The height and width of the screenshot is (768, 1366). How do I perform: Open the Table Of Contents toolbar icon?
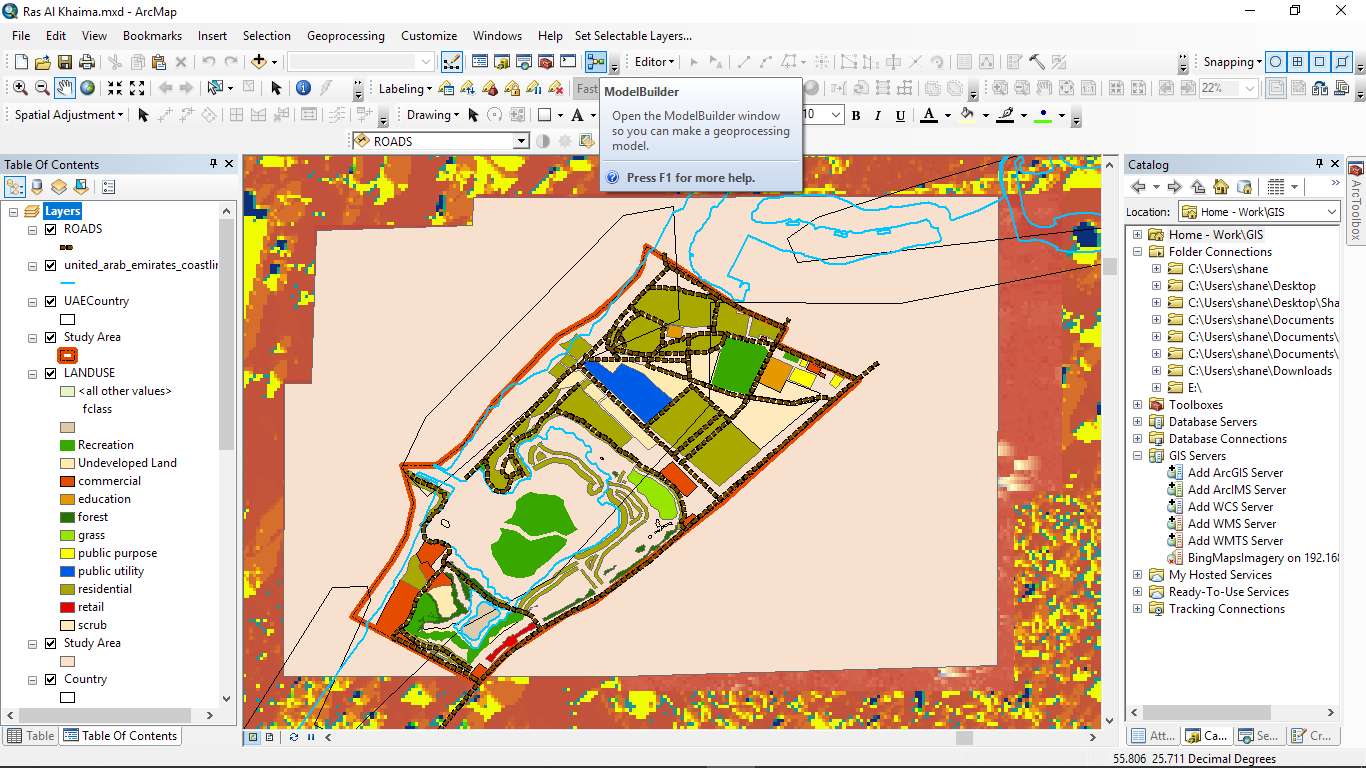480,62
